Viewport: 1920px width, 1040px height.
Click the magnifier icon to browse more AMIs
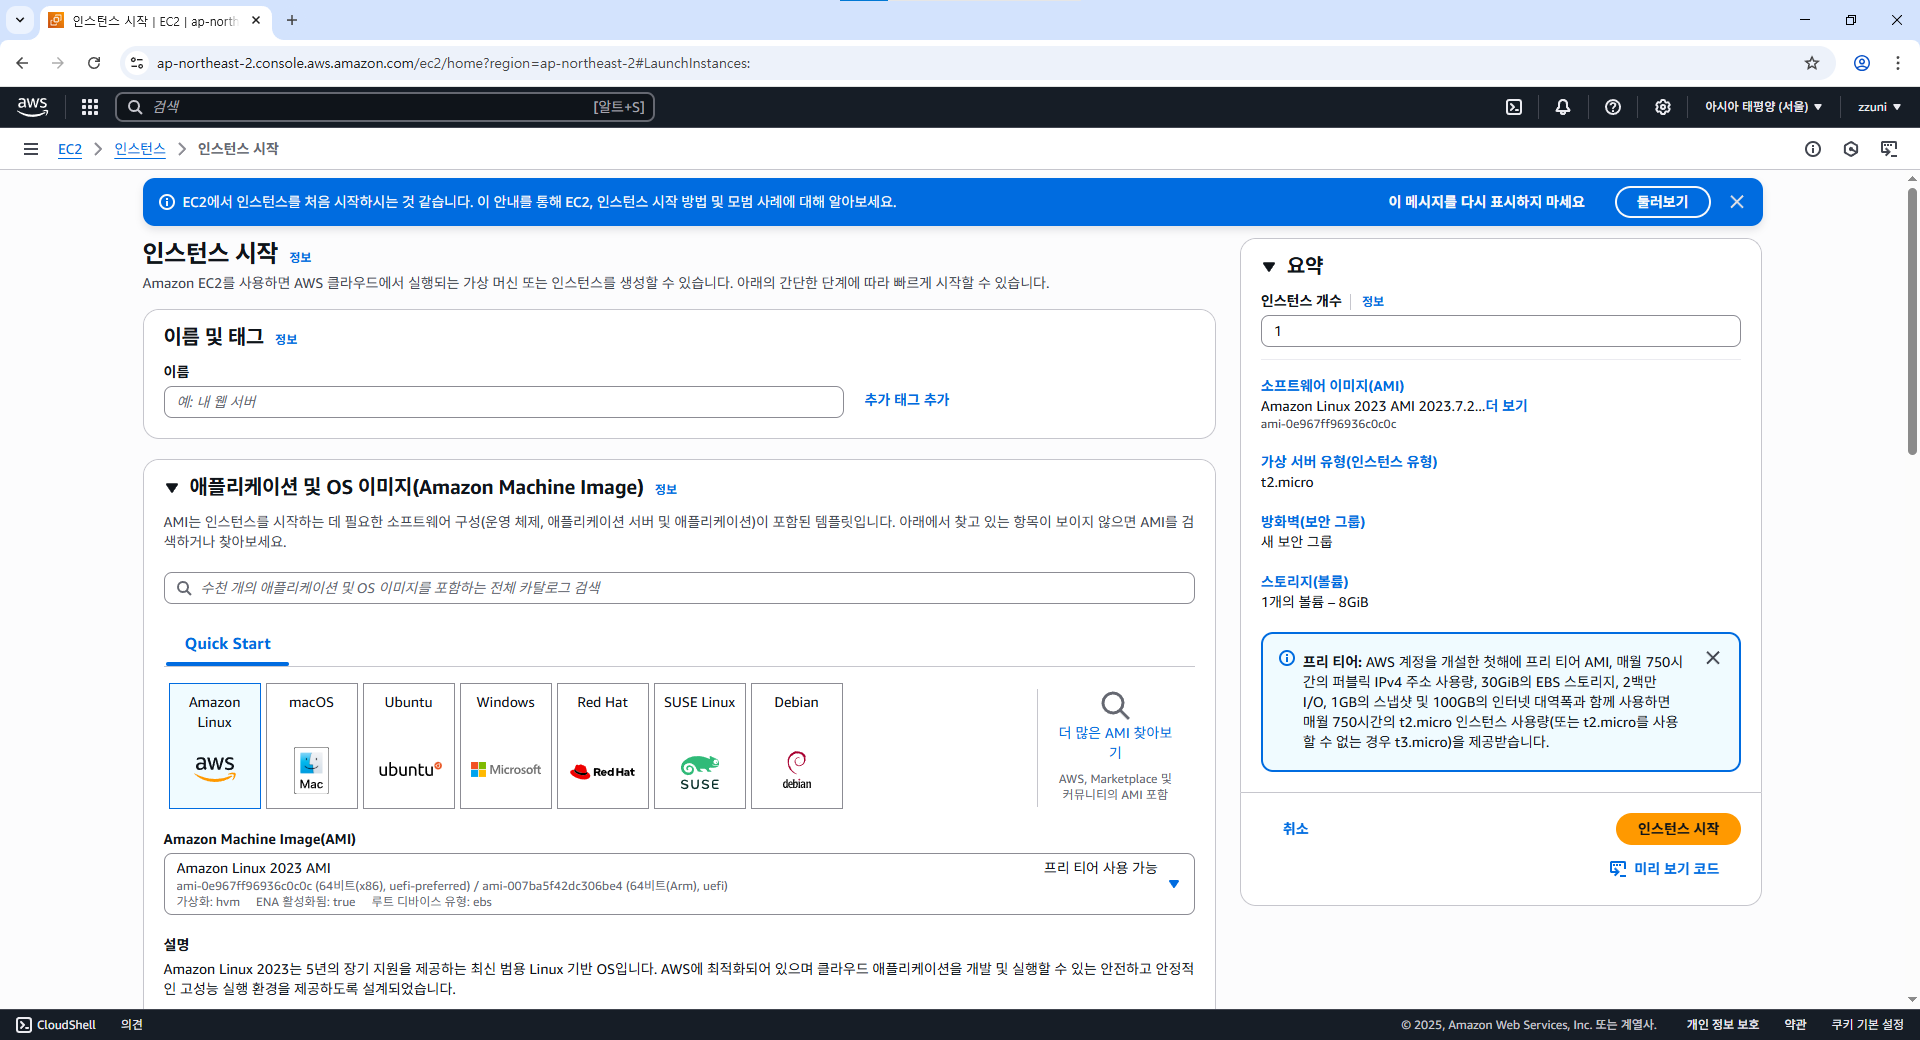tap(1115, 705)
